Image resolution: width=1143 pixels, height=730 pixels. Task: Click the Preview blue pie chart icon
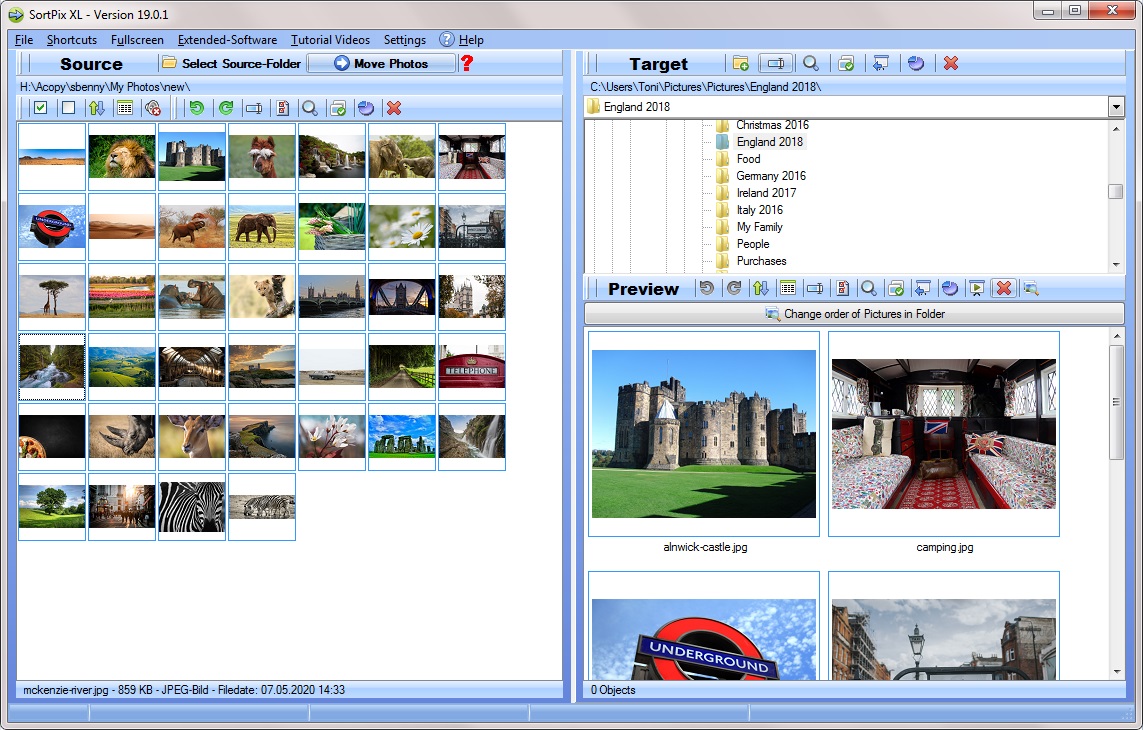coord(950,289)
